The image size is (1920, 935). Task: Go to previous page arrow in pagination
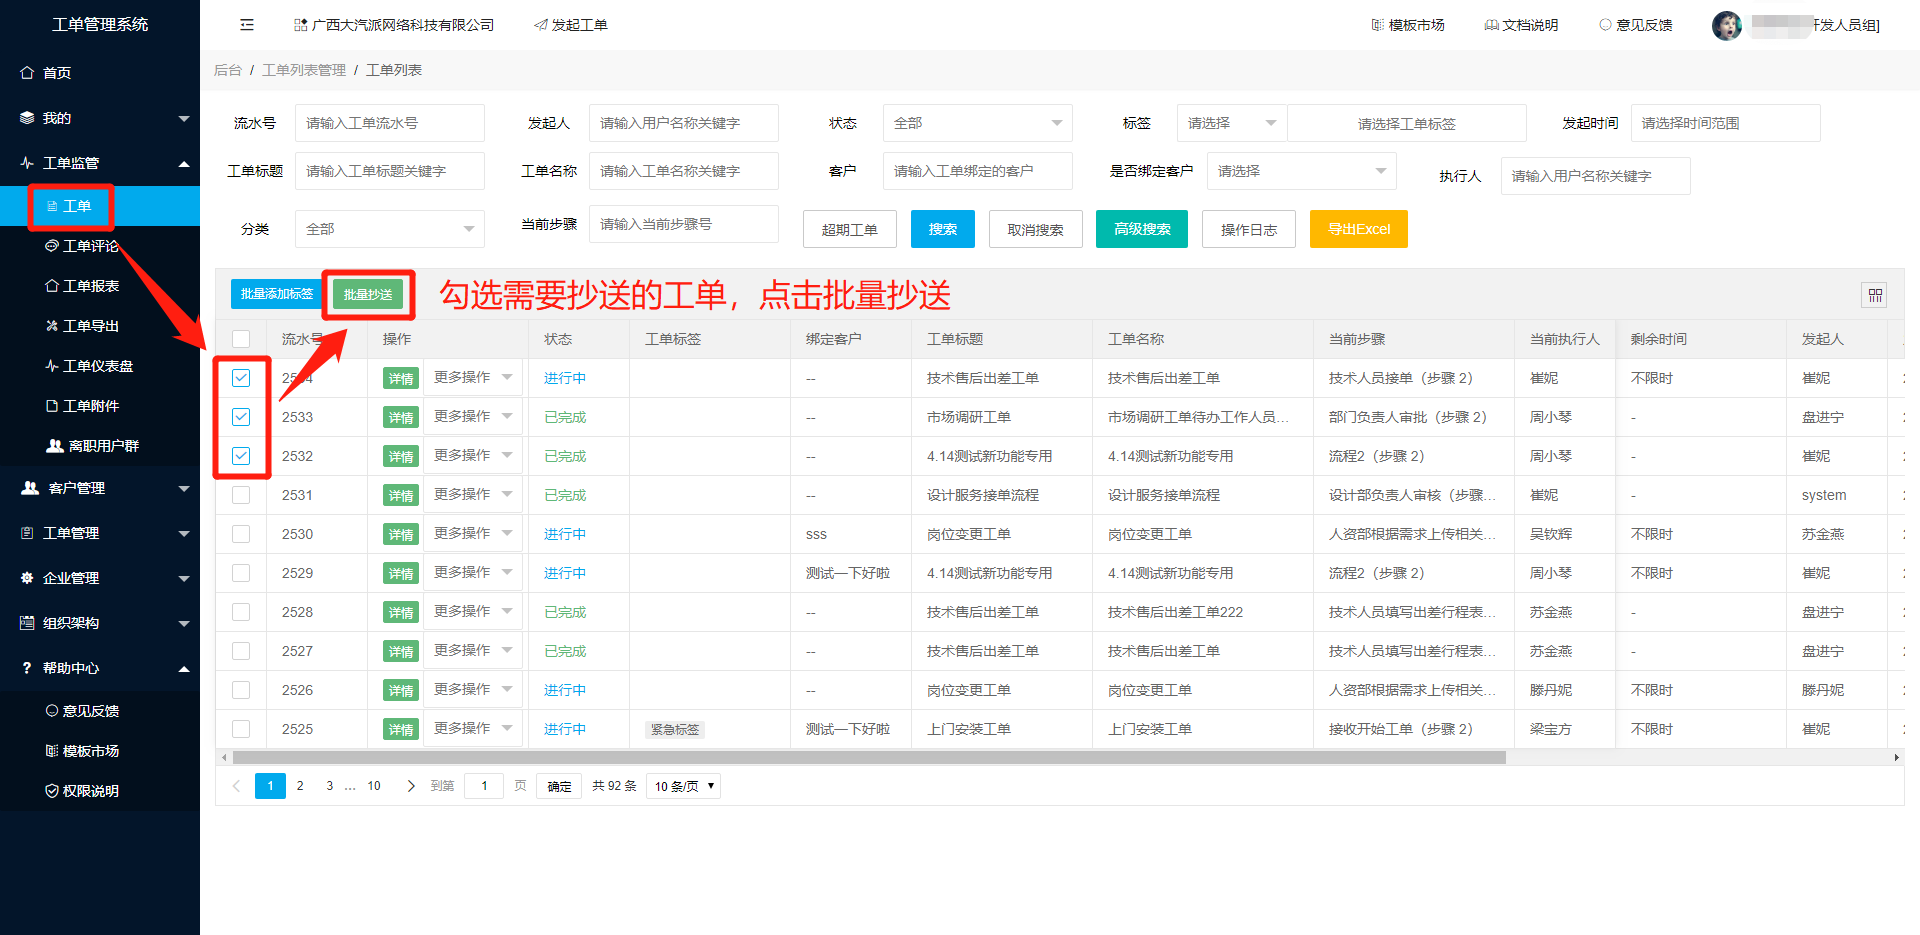[237, 786]
